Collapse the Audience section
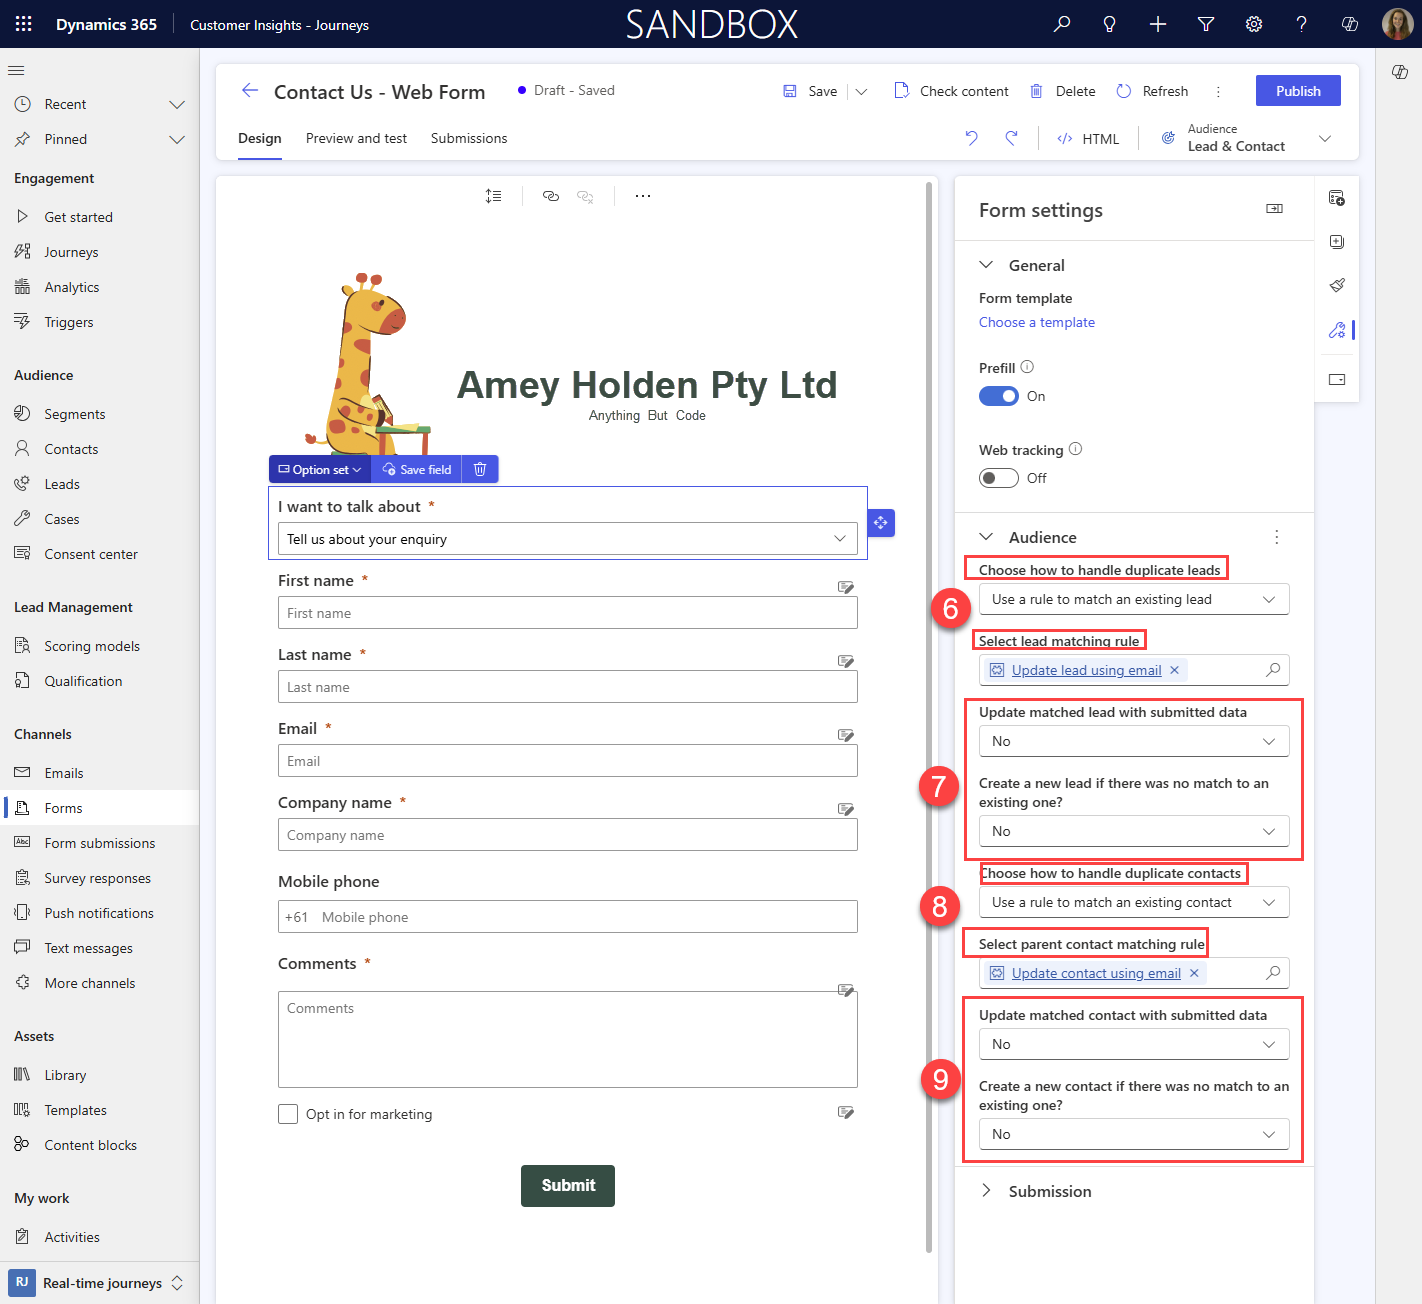 point(986,537)
